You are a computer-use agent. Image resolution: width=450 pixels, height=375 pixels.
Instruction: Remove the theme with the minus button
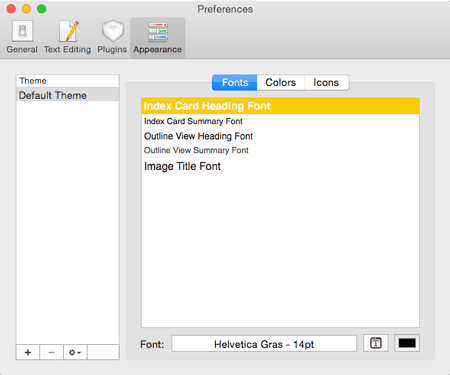51,352
